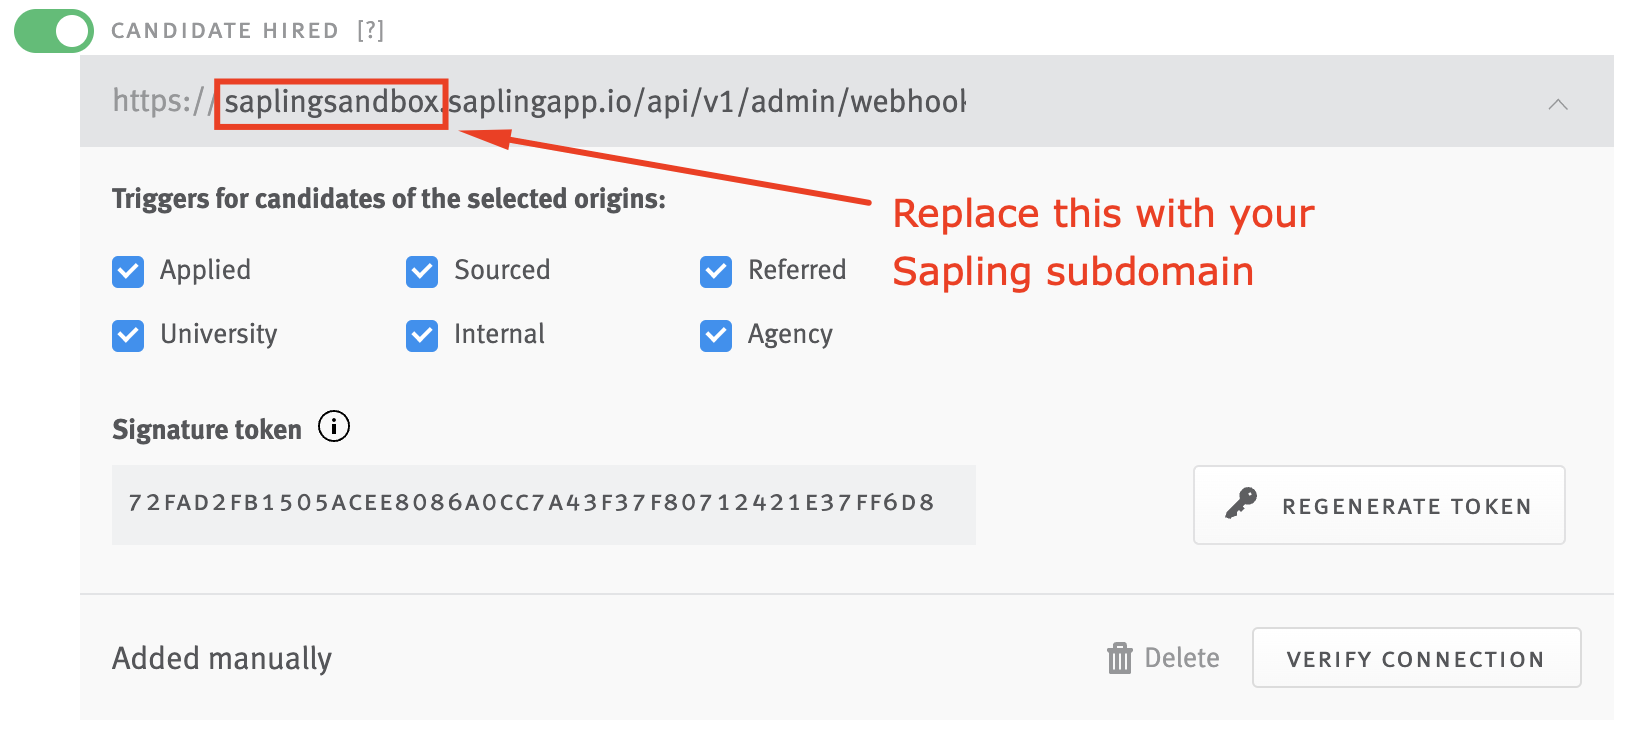The width and height of the screenshot is (1626, 736).
Task: Collapse the webhook panel with chevron
Action: point(1558,104)
